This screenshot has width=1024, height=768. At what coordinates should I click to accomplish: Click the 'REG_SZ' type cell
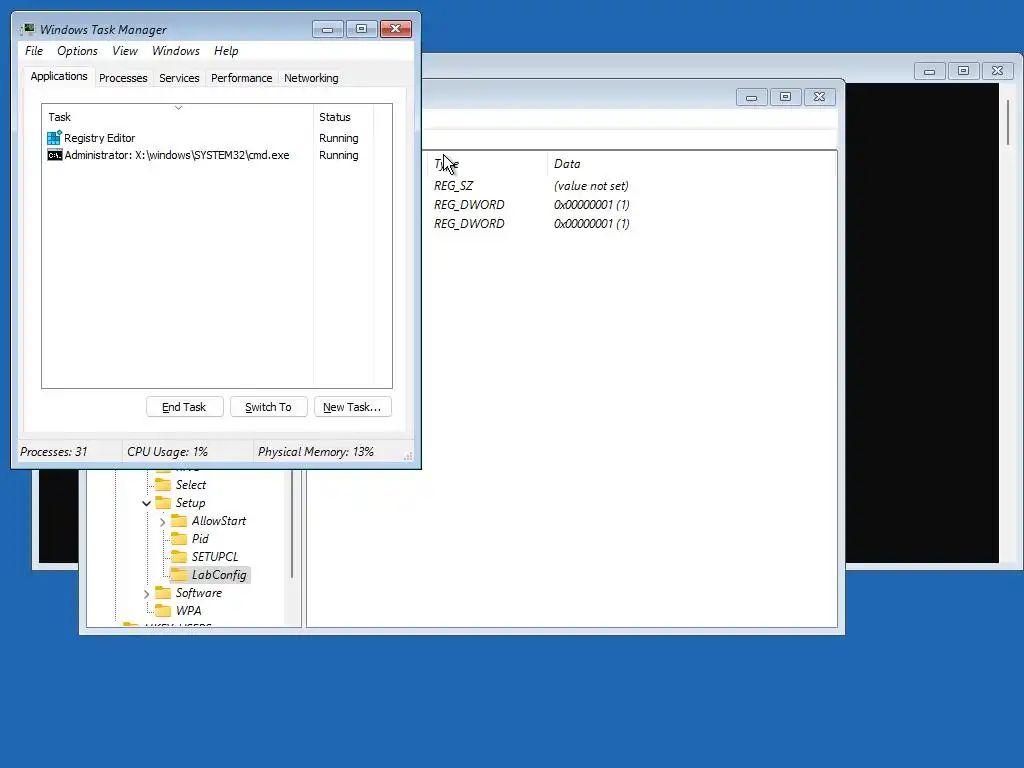453,185
